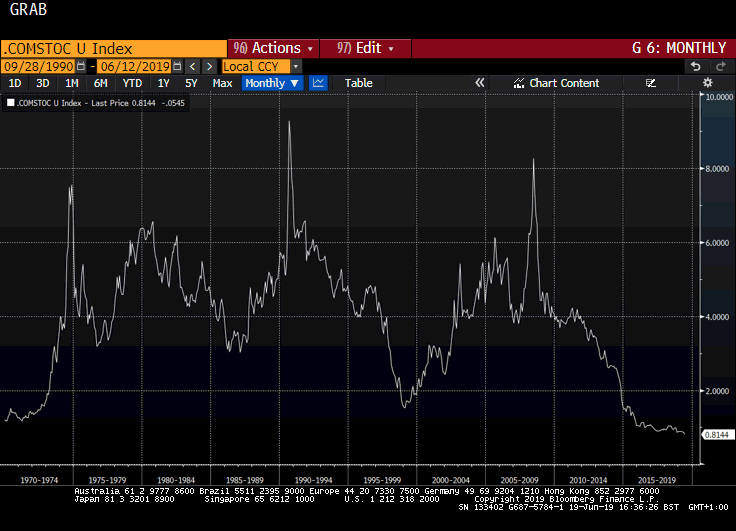Click the white series legend swatch
The image size is (736, 531).
click(11, 102)
